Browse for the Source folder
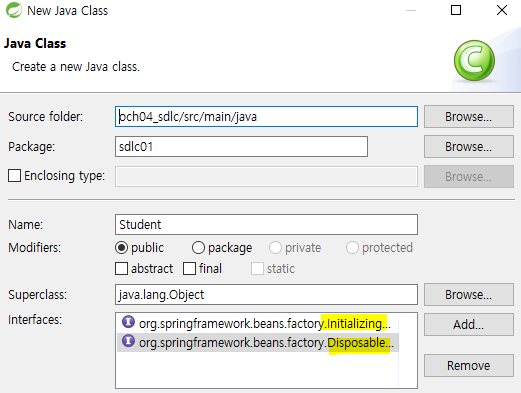This screenshot has height=393, width=521. point(469,117)
